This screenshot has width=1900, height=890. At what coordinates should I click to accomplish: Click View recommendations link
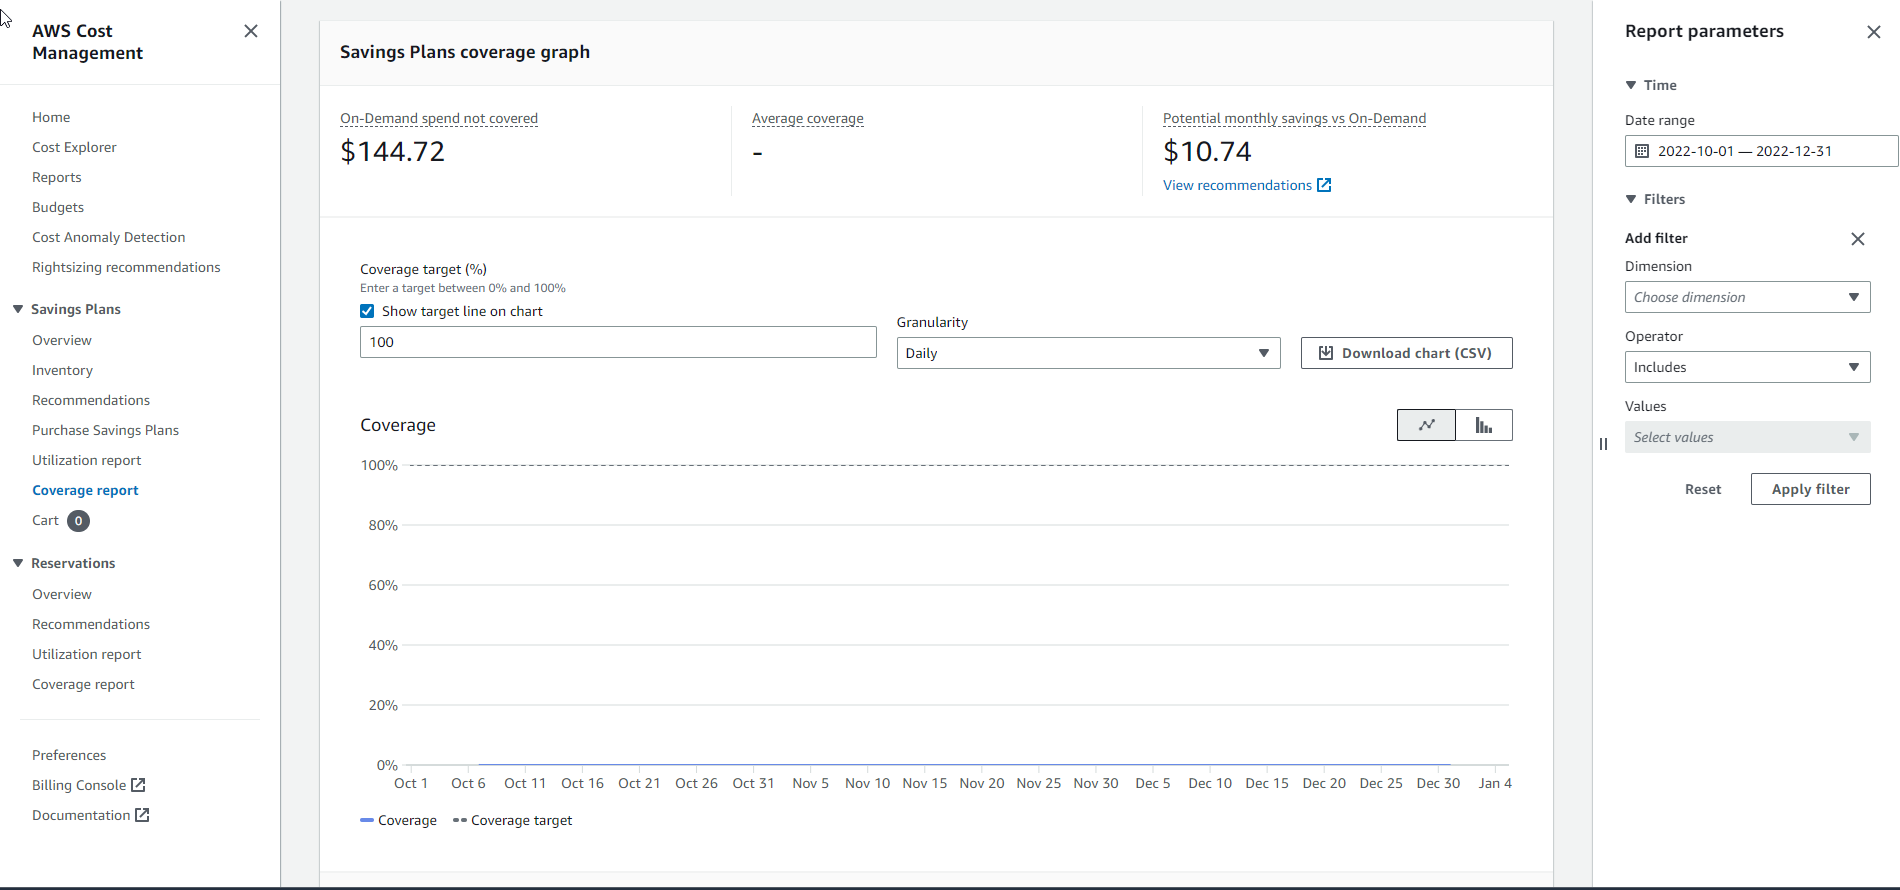1237,185
